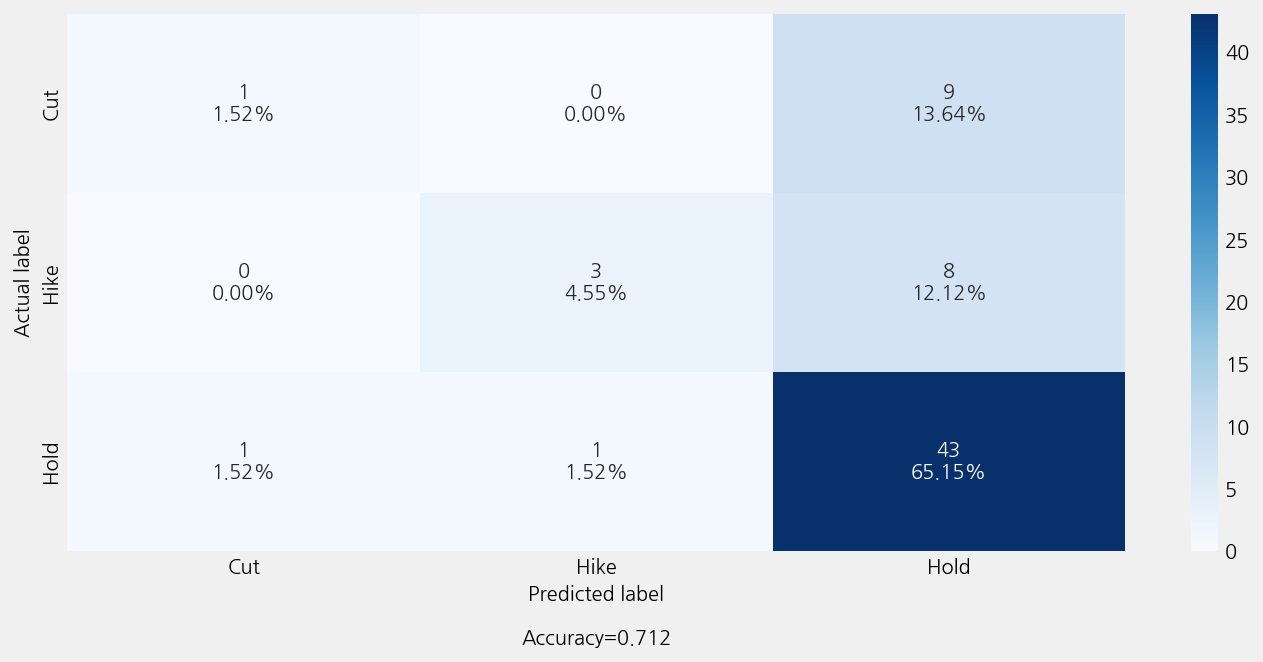Image resolution: width=1263 pixels, height=662 pixels.
Task: Click the cell showing 9 (13.64%)
Action: (948, 103)
